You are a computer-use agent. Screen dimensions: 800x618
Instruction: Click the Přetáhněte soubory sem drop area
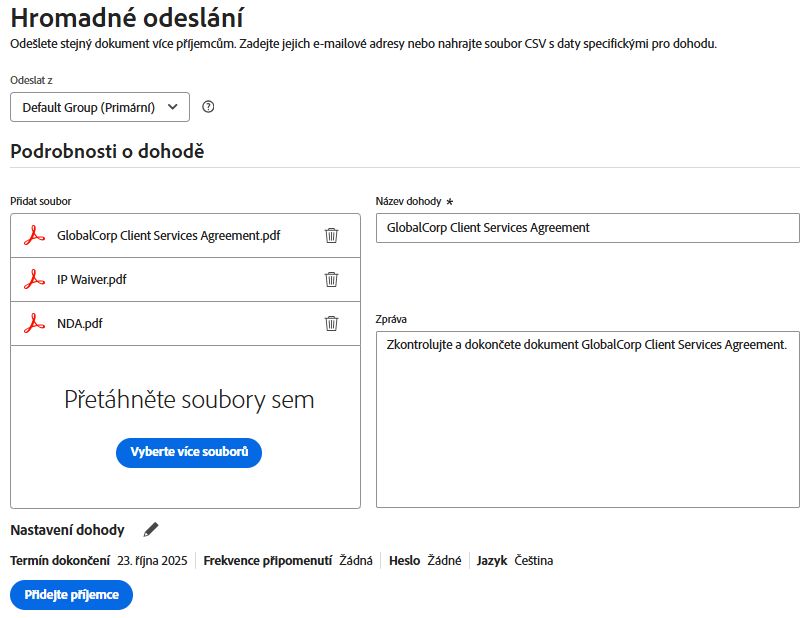pos(189,400)
